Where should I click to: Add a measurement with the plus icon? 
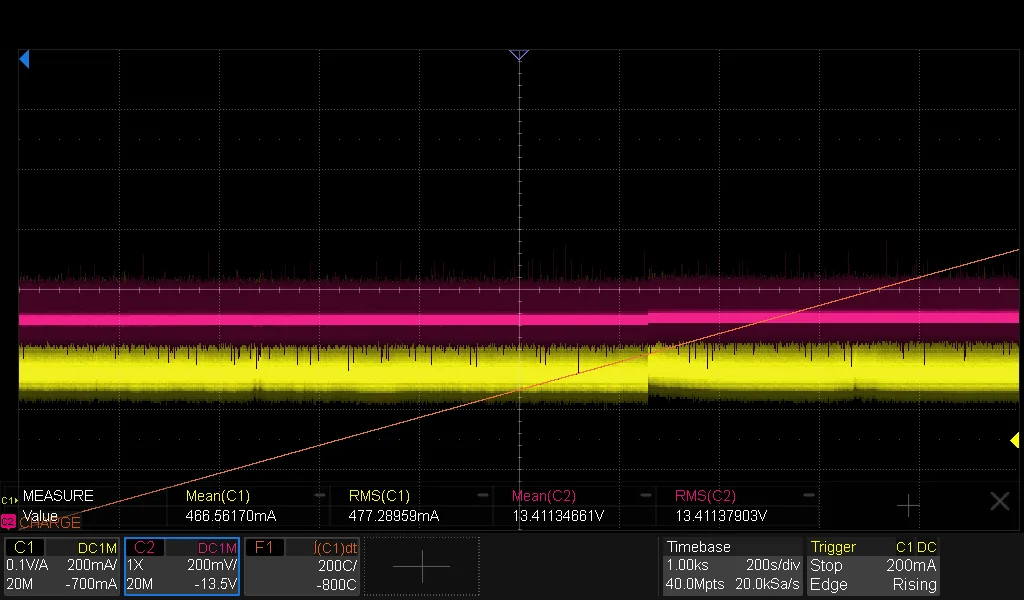tap(908, 505)
